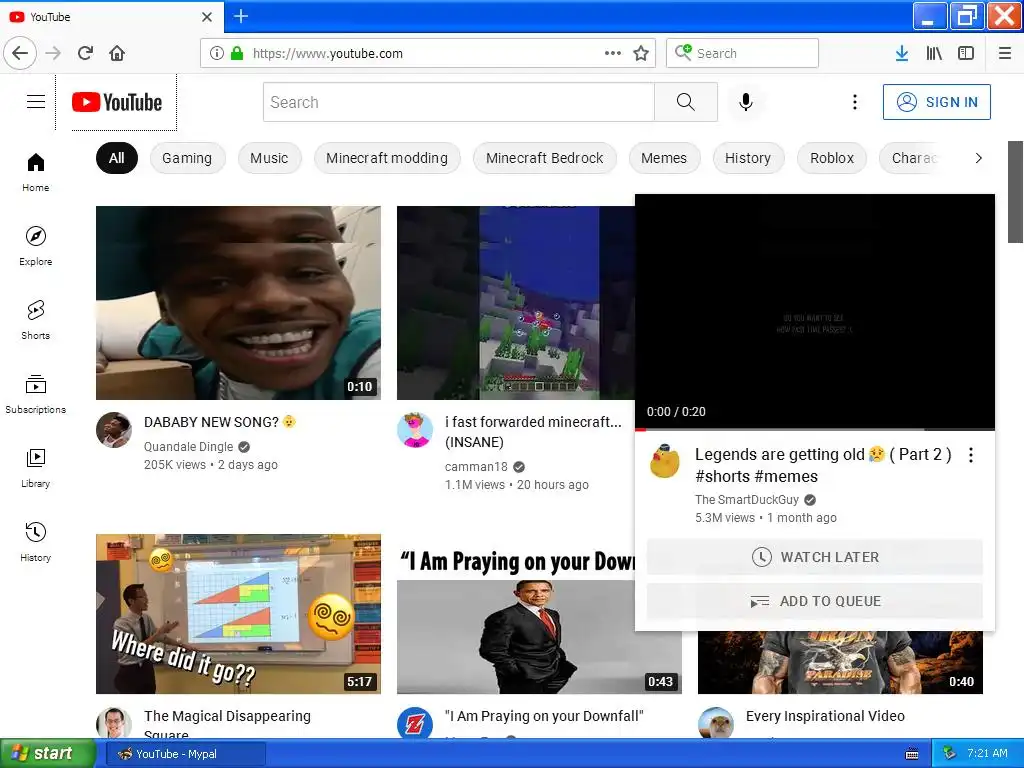1024x768 pixels.
Task: Click the system tray network icon
Action: [950, 754]
